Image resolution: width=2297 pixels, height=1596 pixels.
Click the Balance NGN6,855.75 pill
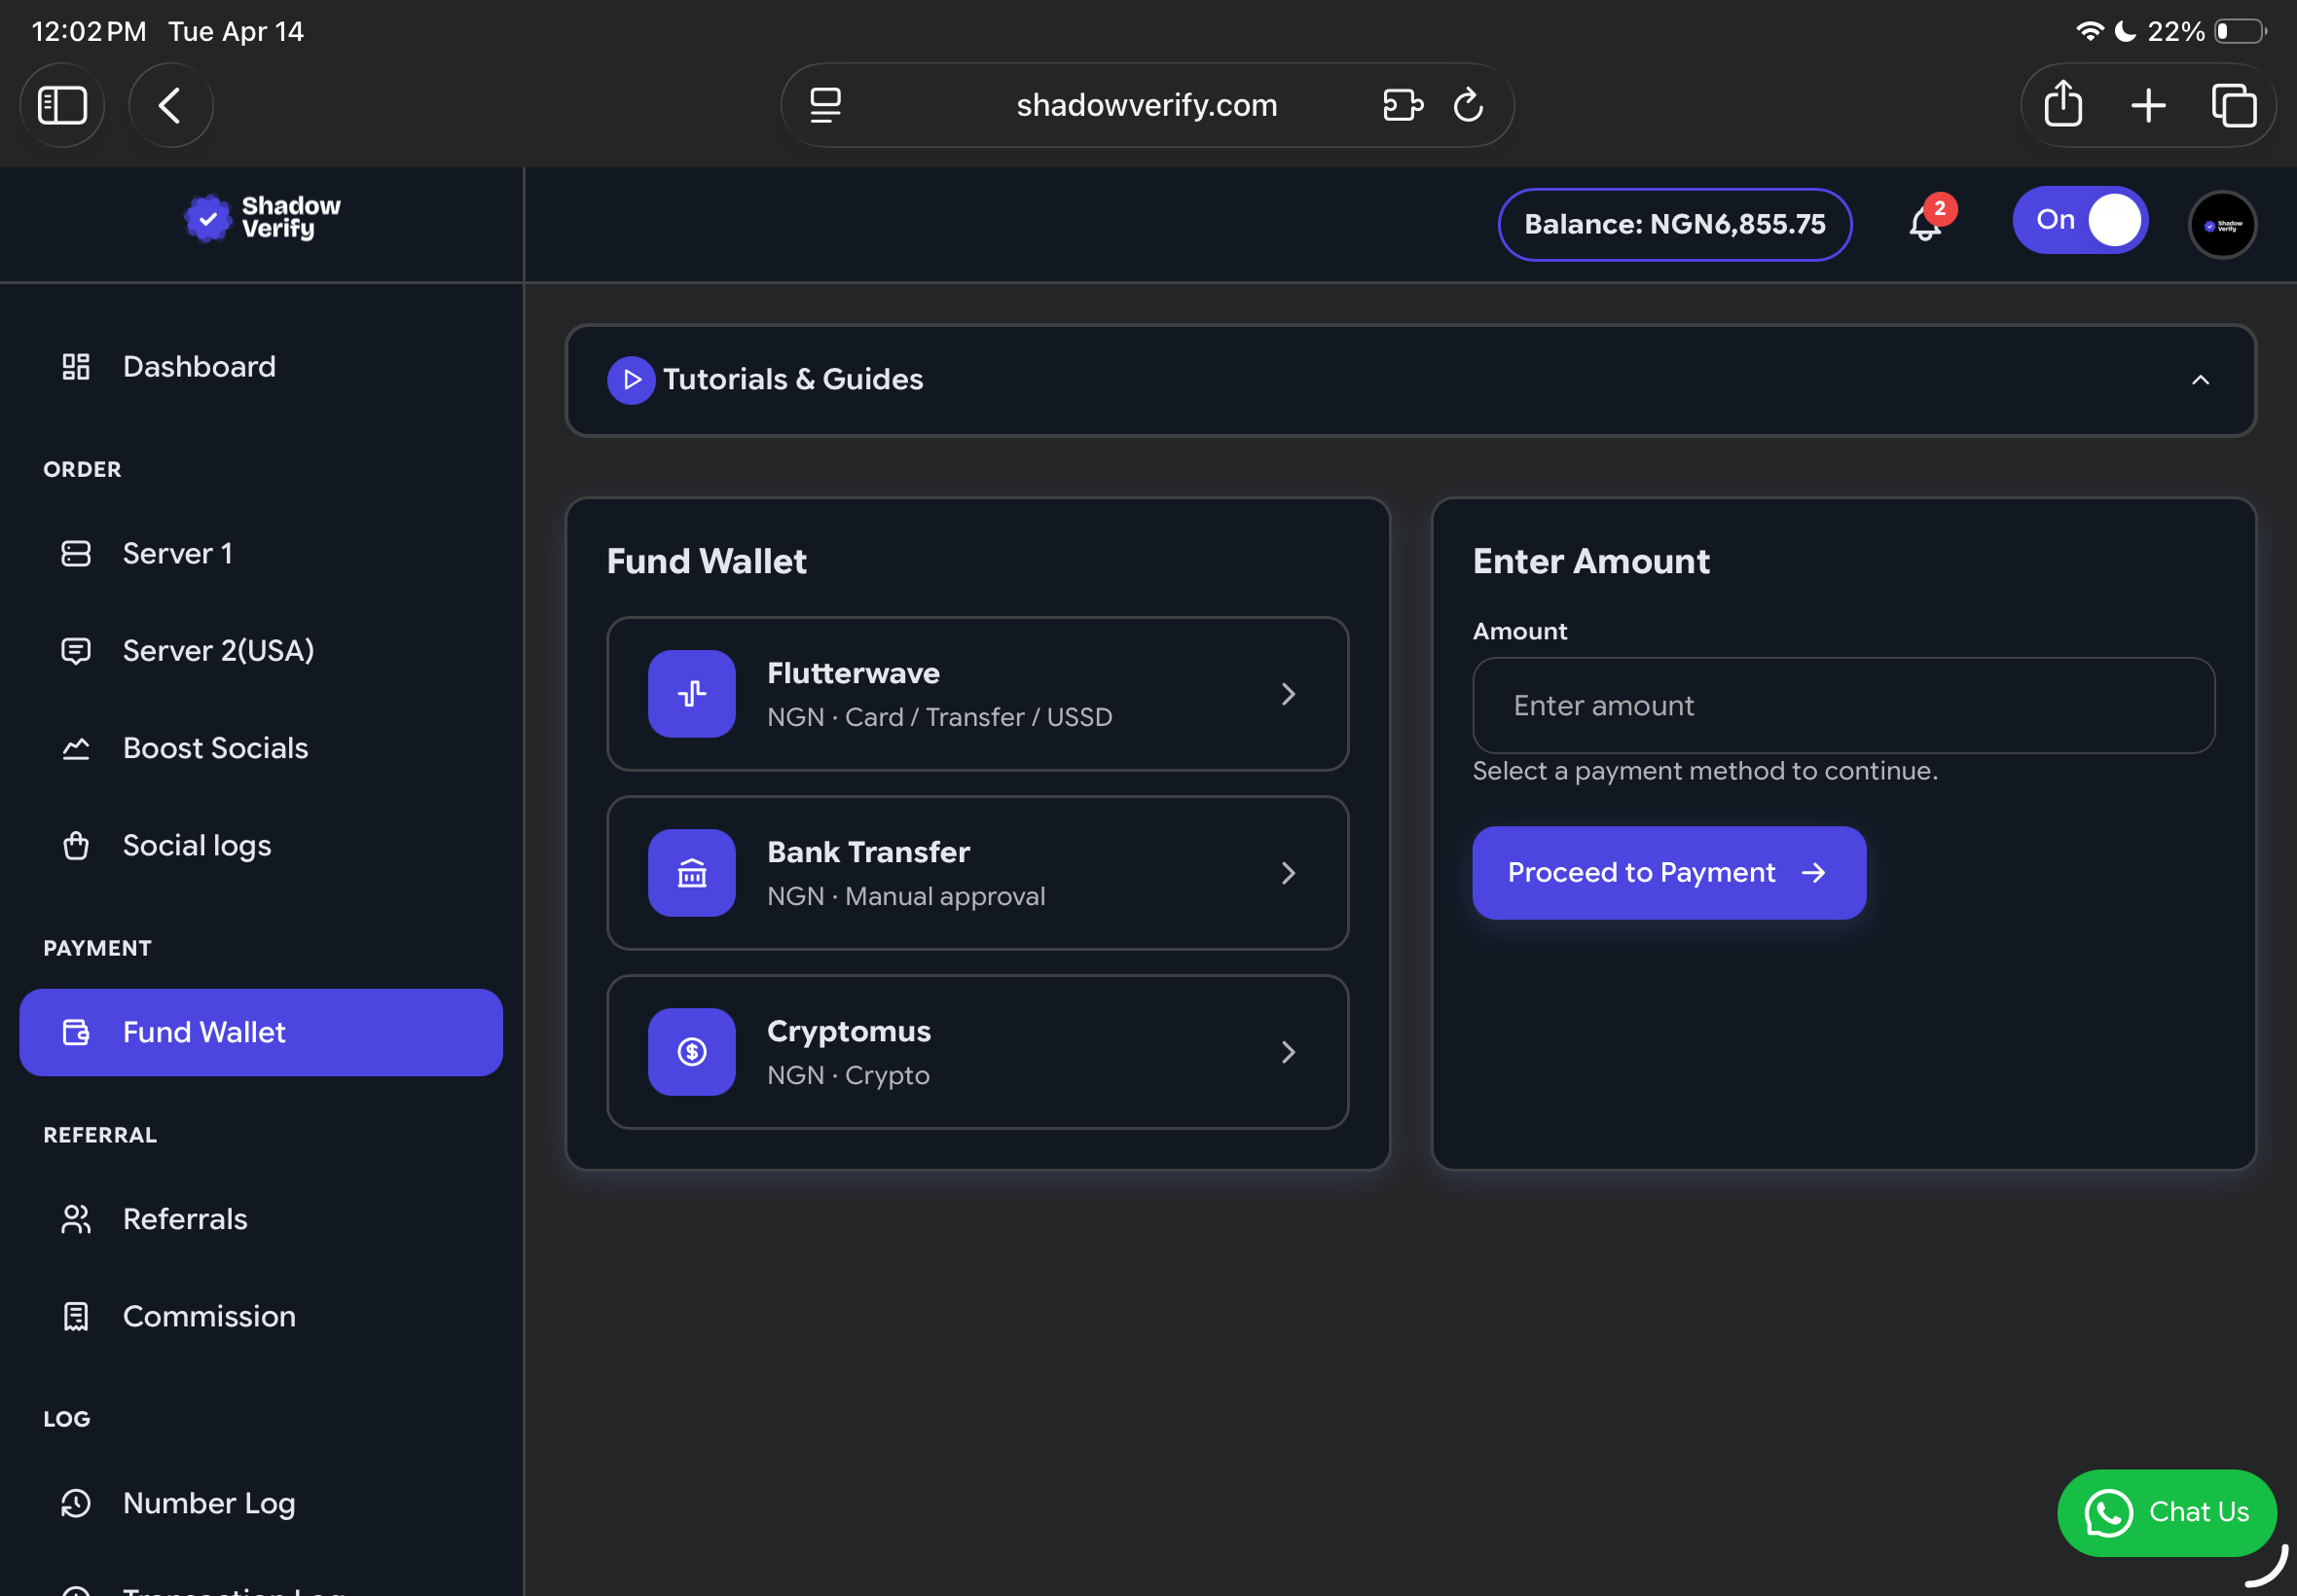point(1674,224)
